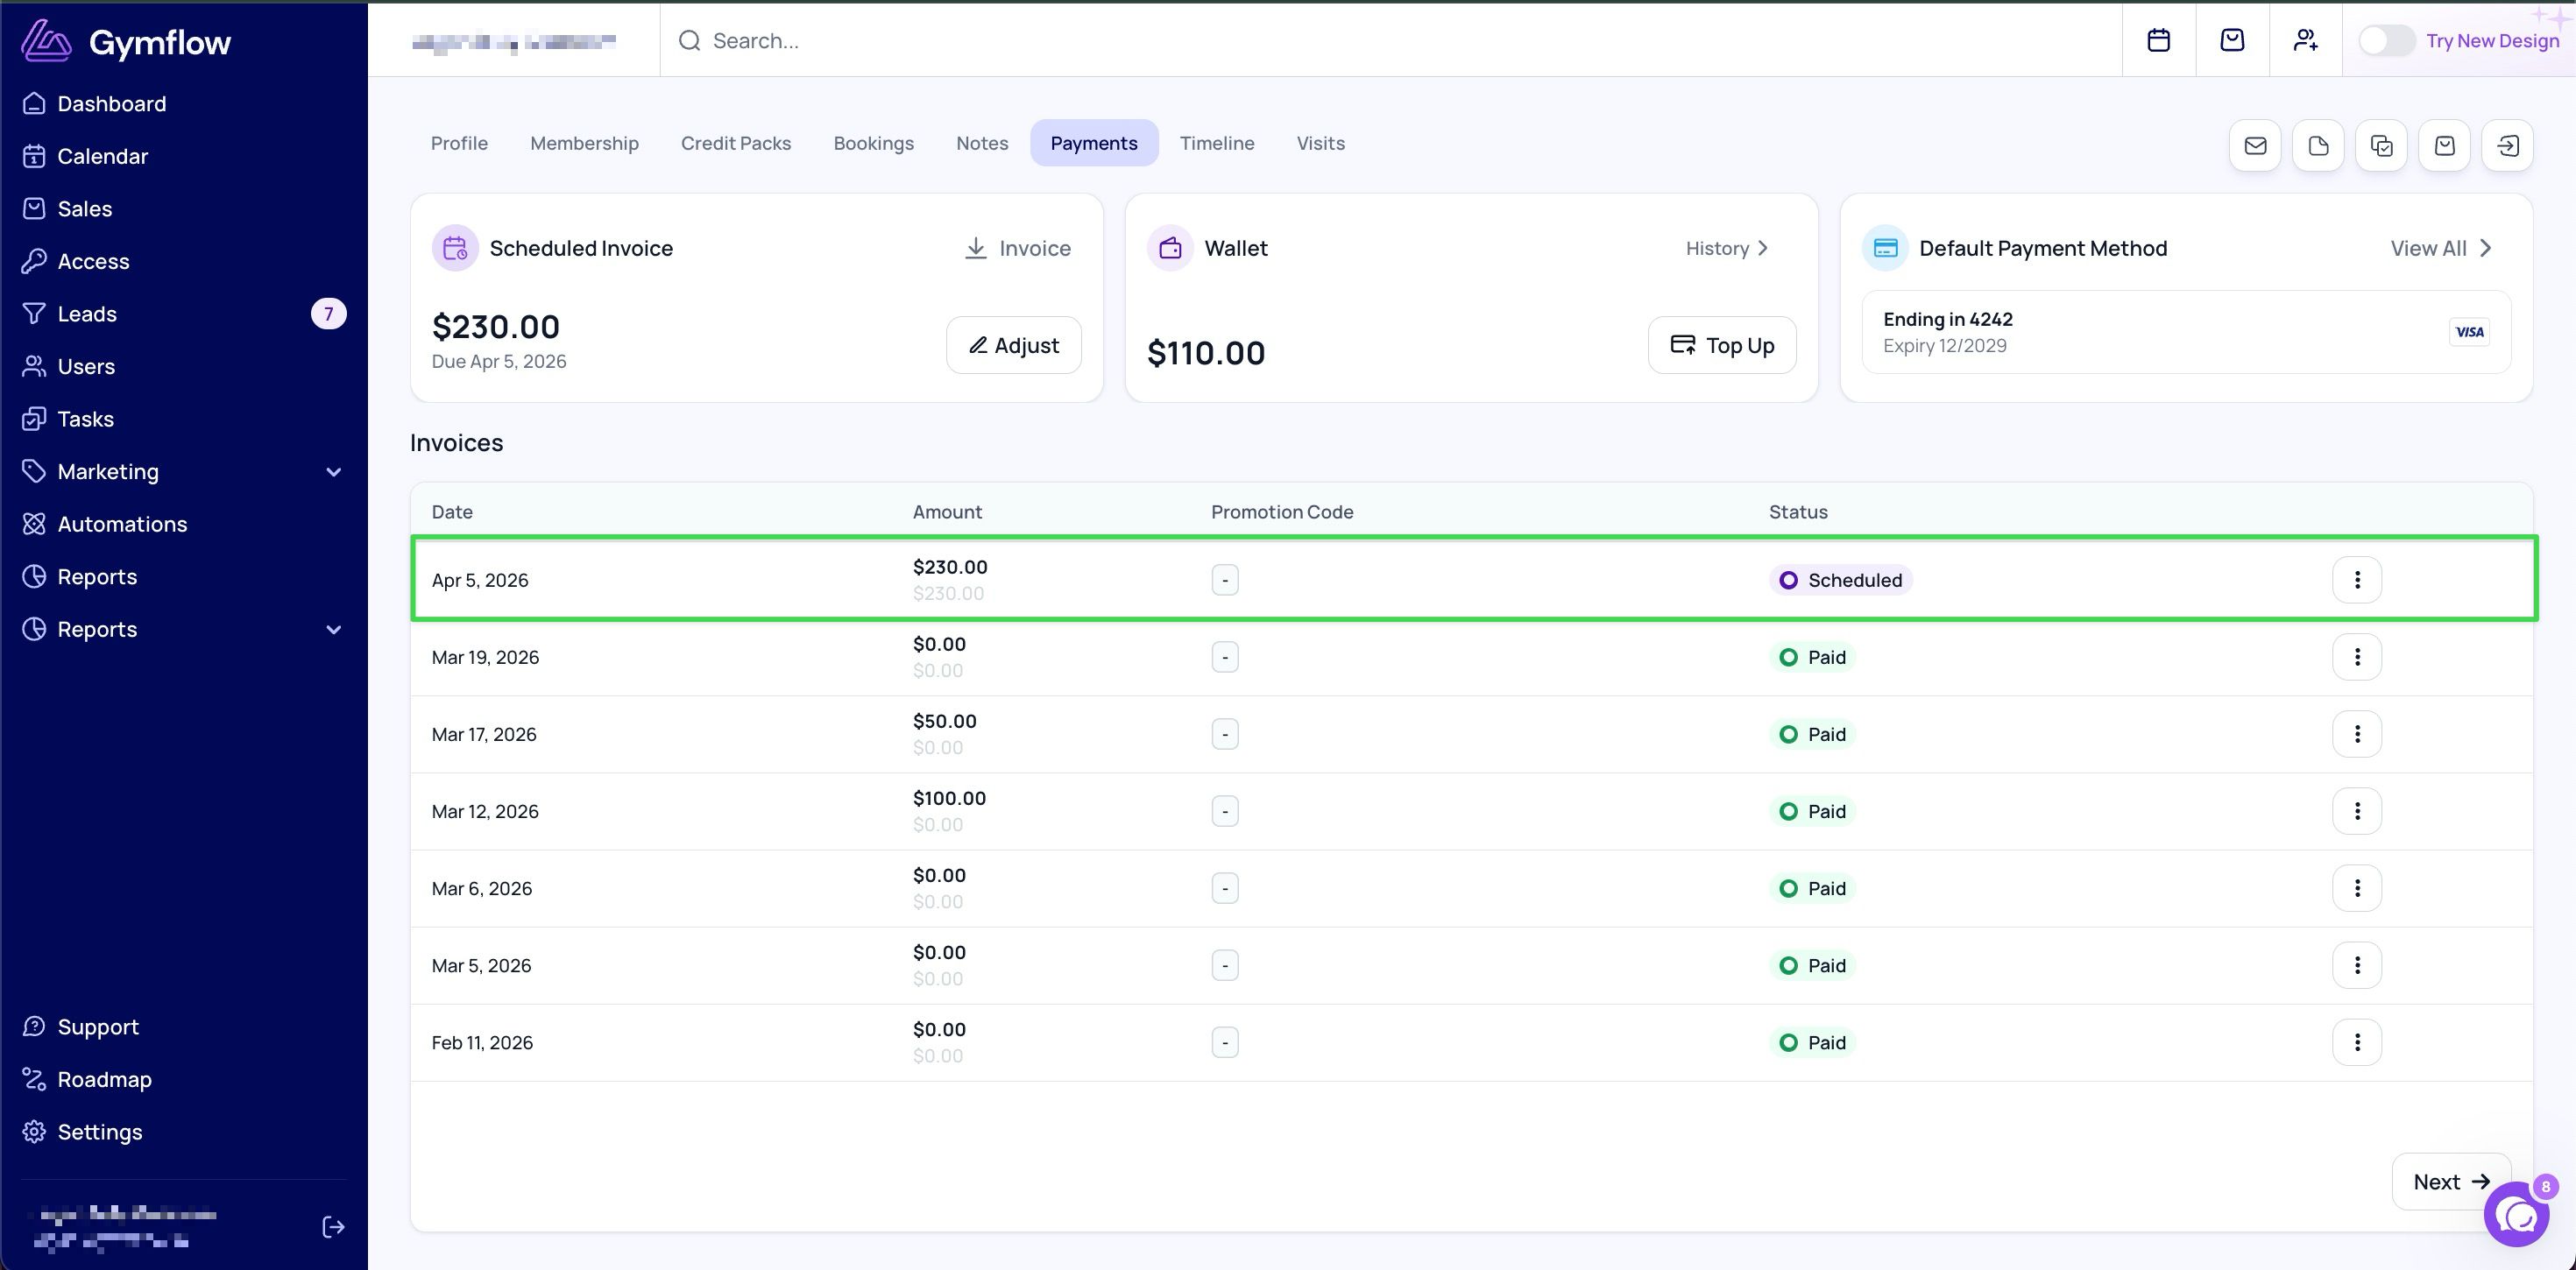The image size is (2576, 1270).
Task: Open the three-dot menu for Apr 5, 2026 invoice
Action: (2357, 580)
